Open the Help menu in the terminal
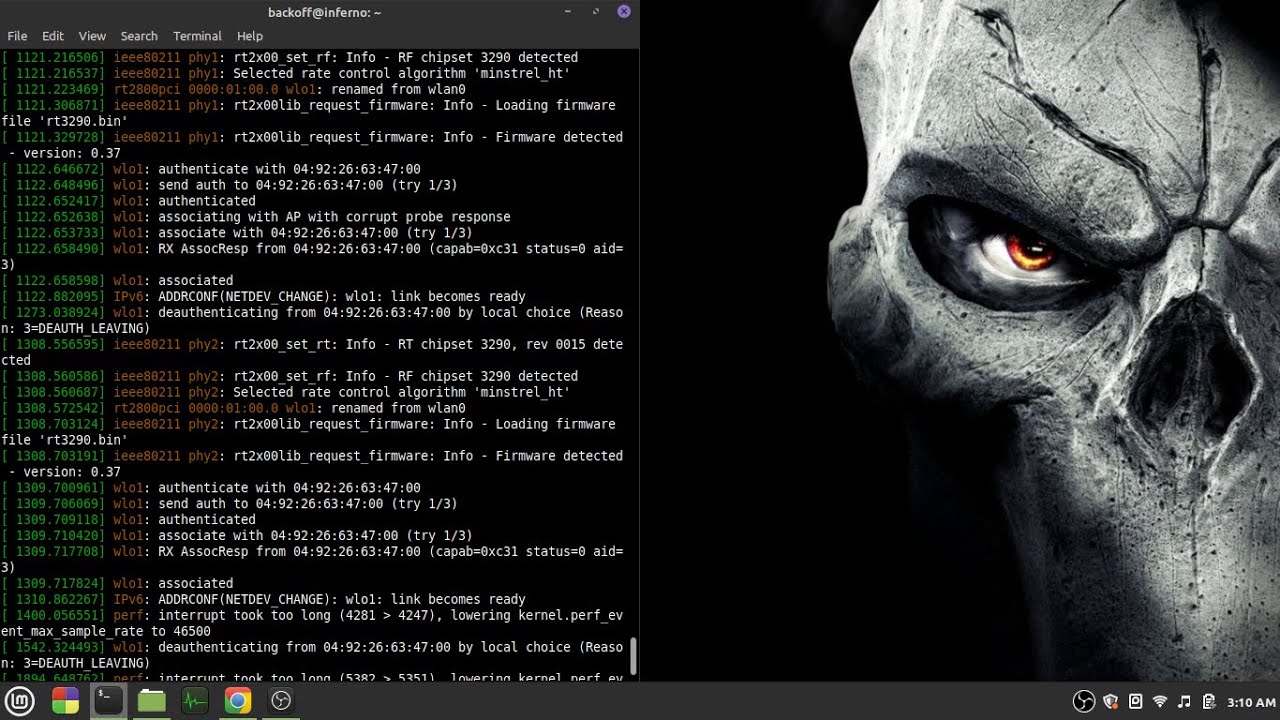This screenshot has width=1280, height=720. pos(250,36)
